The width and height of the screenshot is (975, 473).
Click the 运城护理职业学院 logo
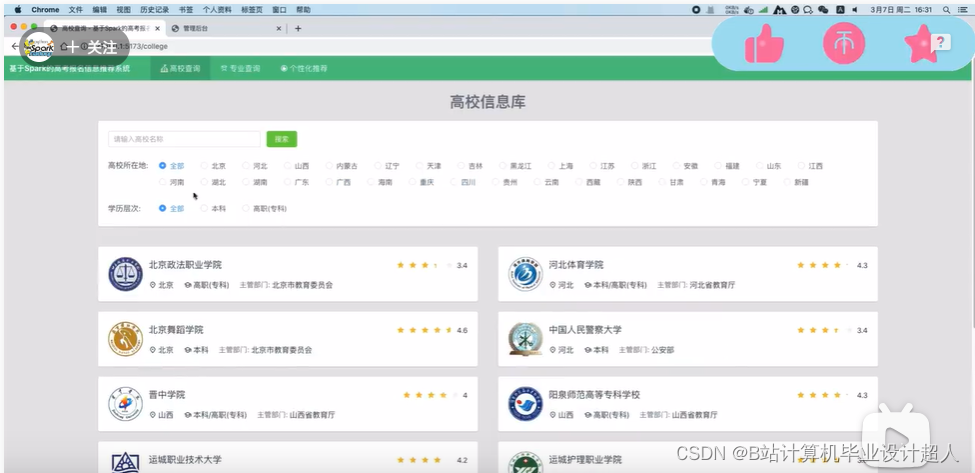tap(525, 462)
